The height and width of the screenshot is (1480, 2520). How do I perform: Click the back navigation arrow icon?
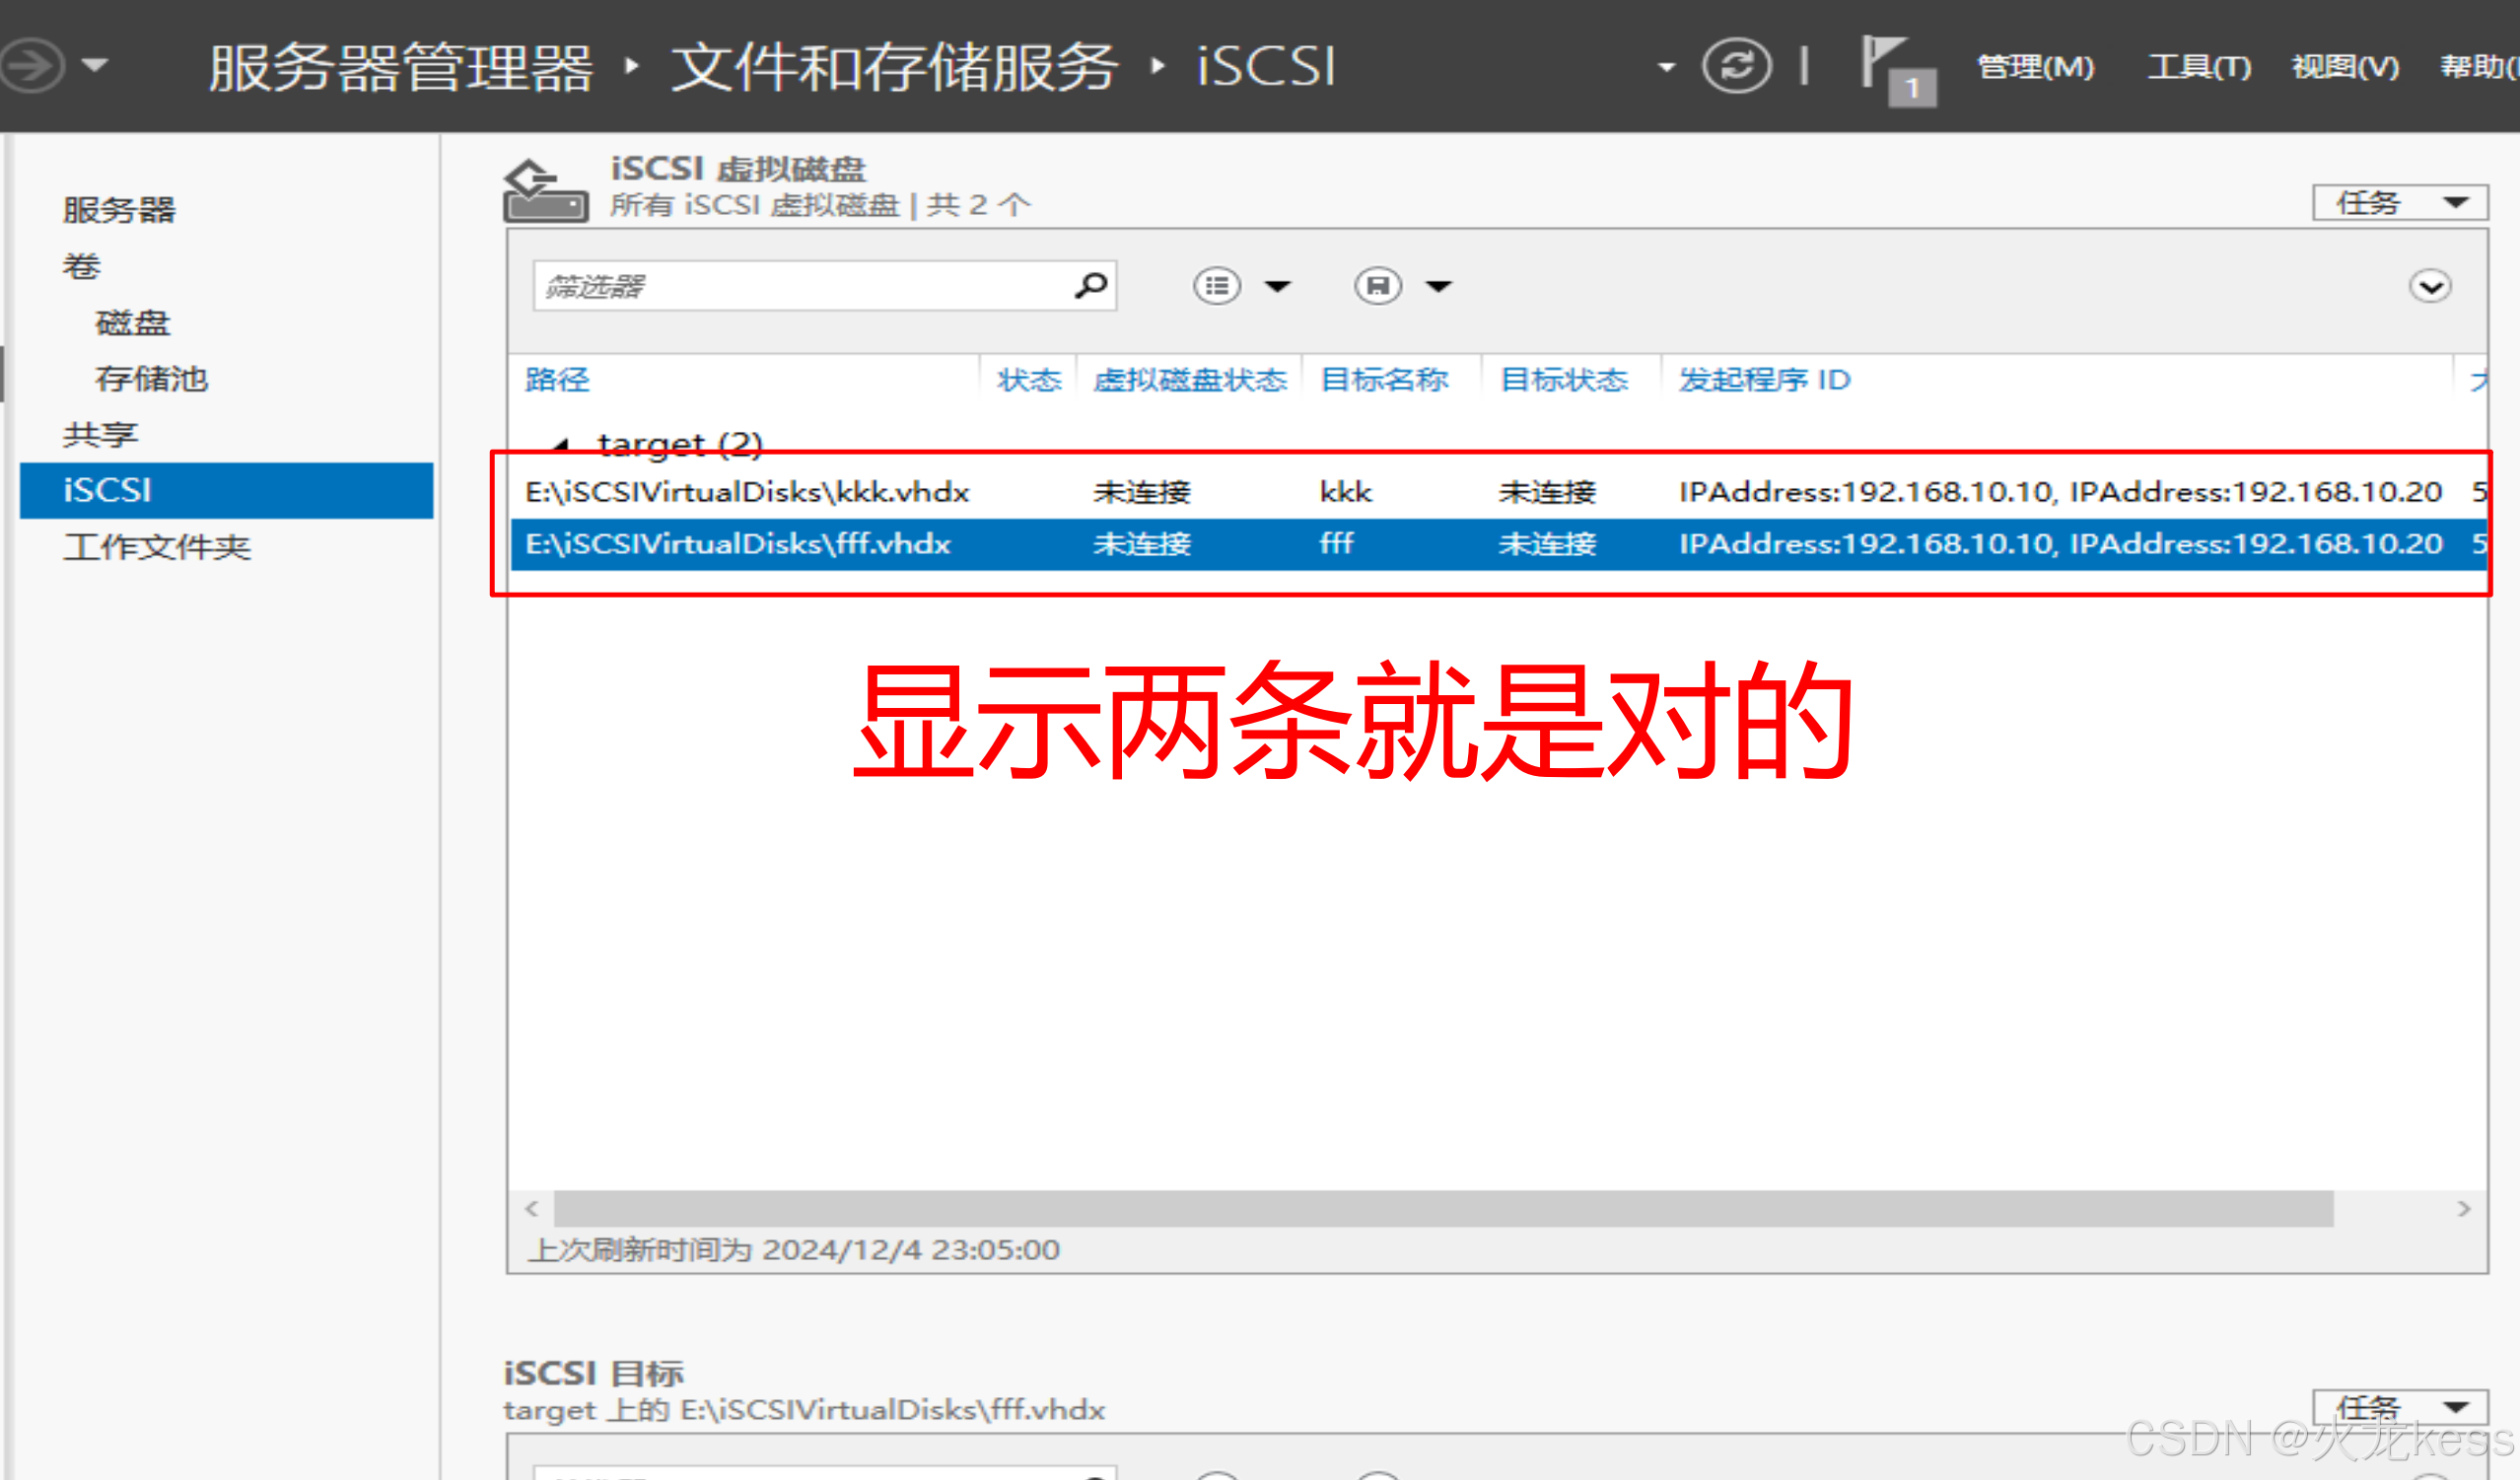30,66
